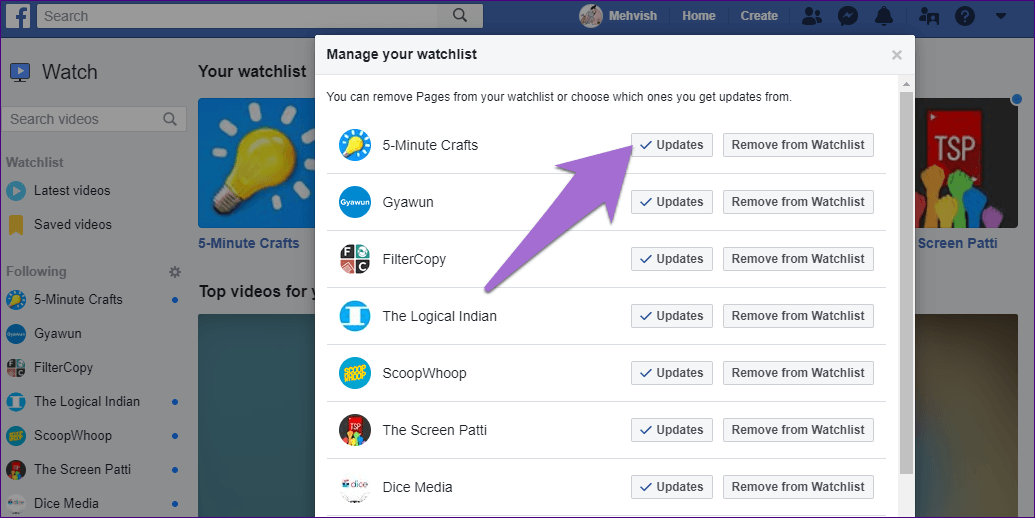Click the sidebar The Screen Patti avatar
Image resolution: width=1035 pixels, height=518 pixels.
16,470
